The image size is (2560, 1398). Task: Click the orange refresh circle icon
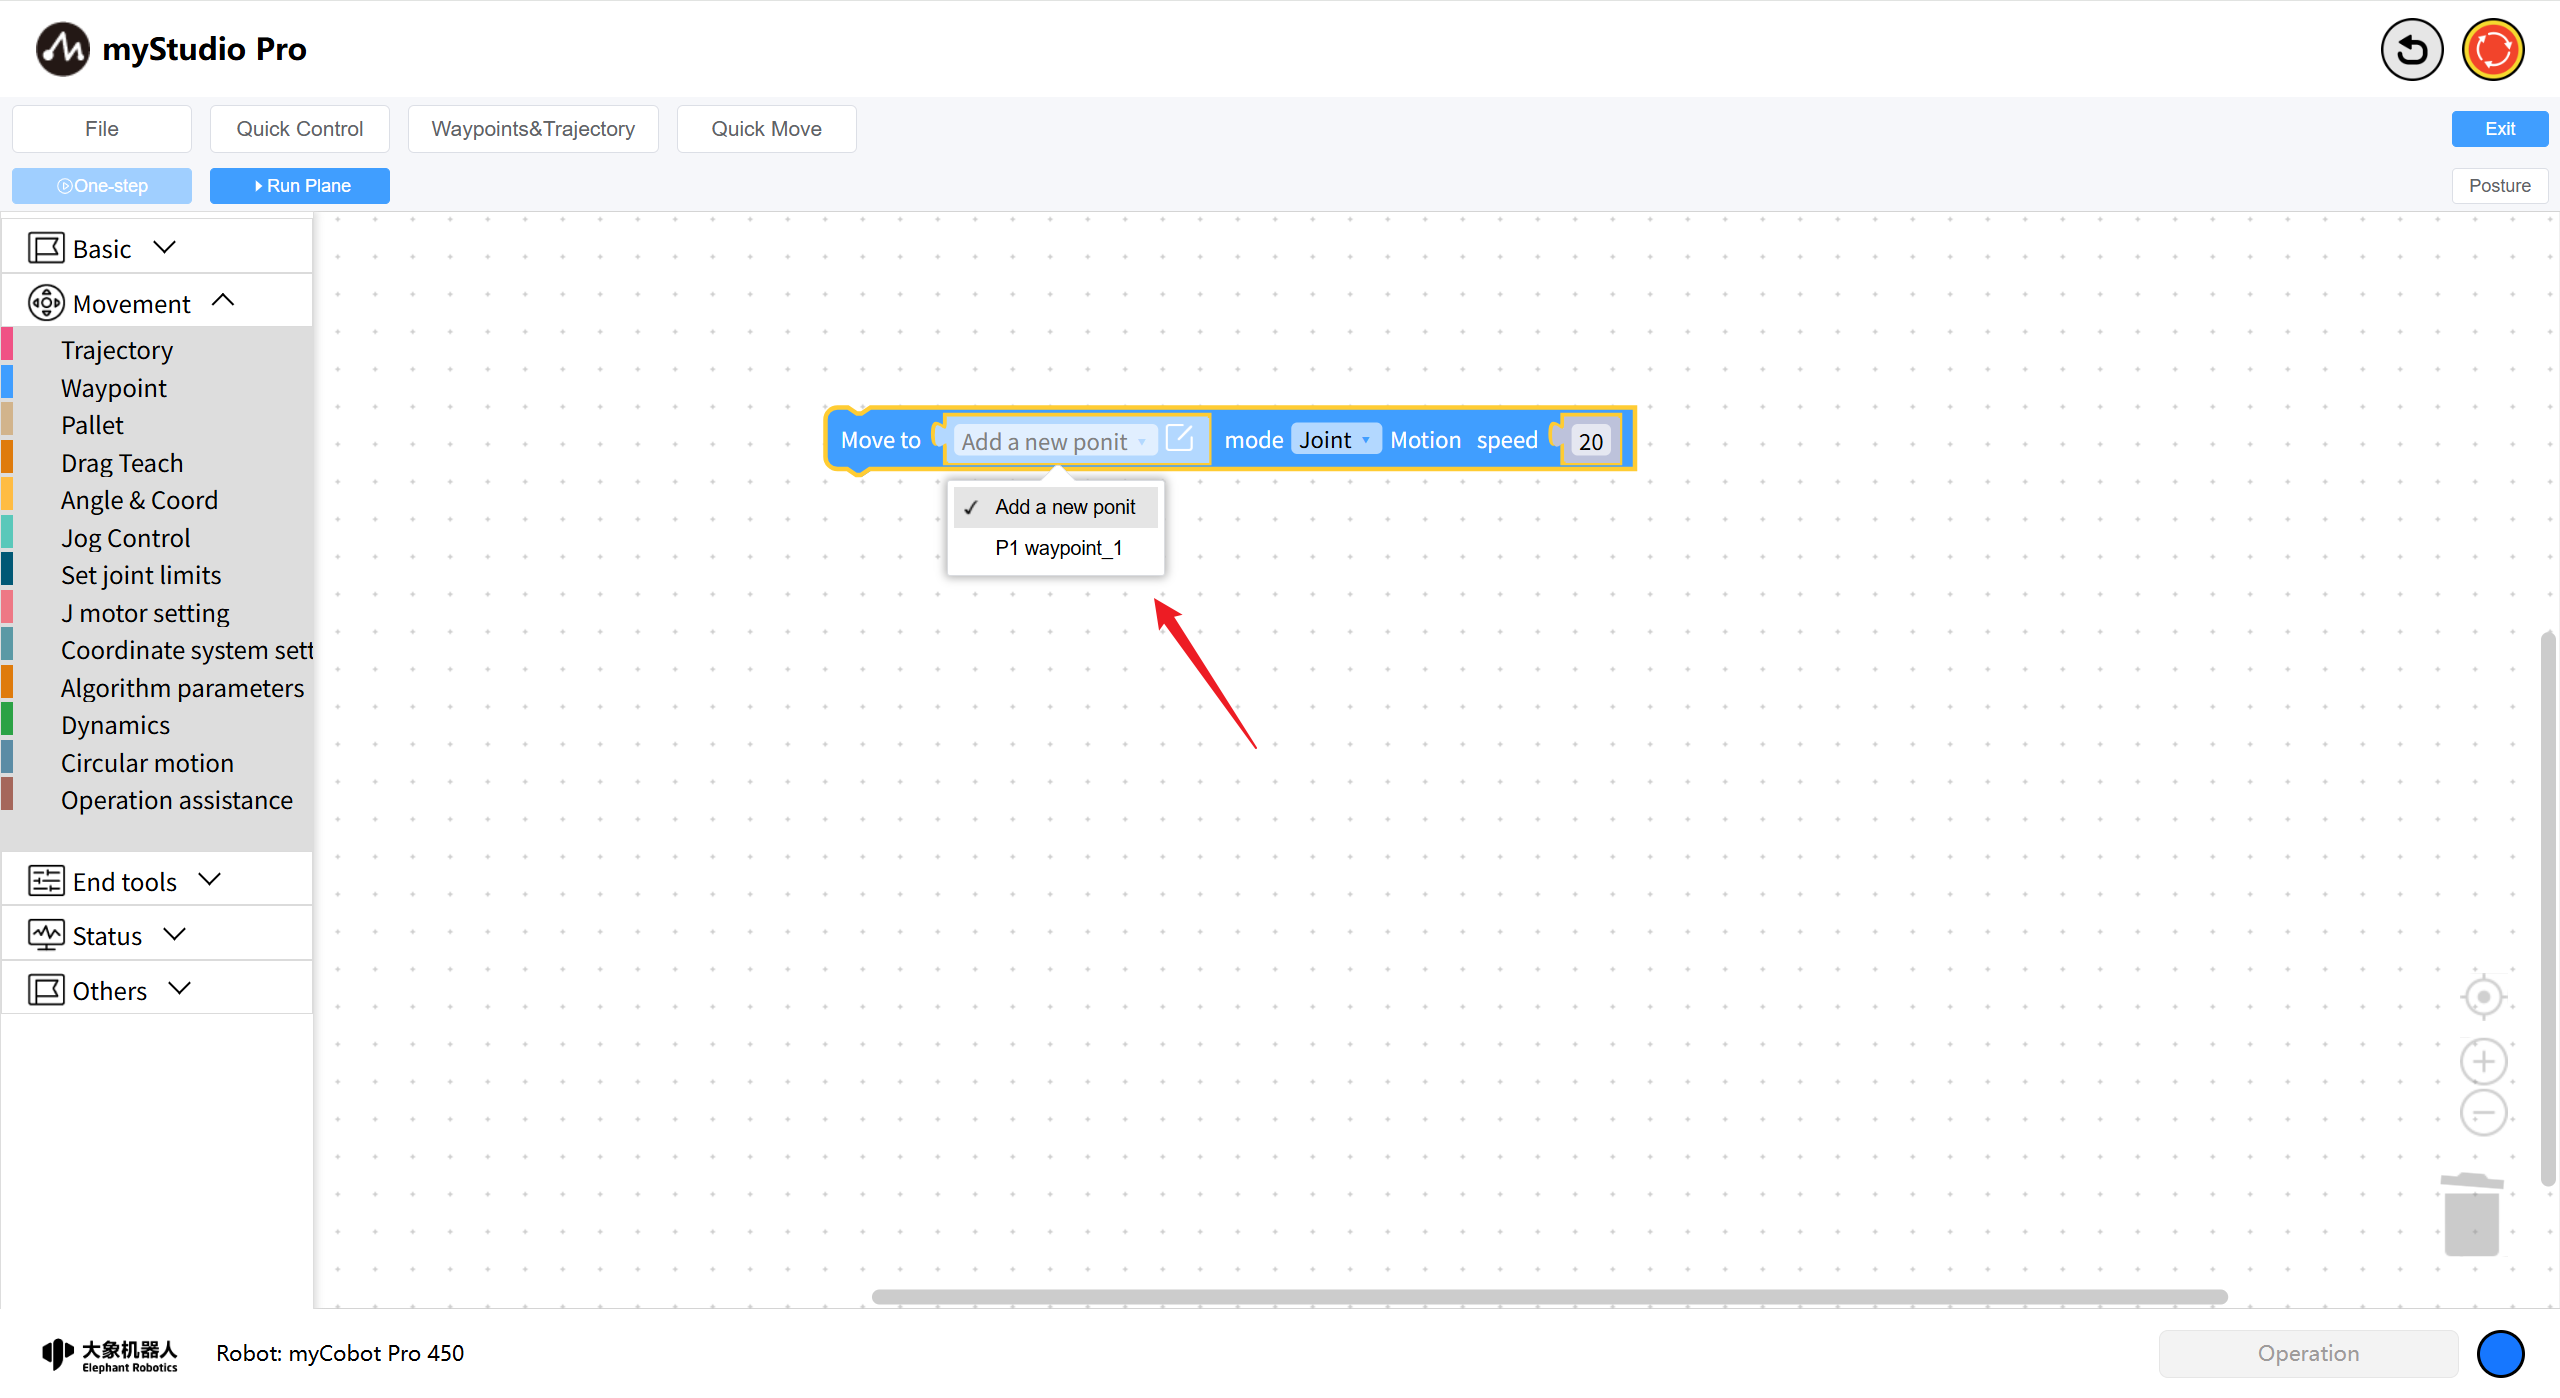click(x=2492, y=49)
